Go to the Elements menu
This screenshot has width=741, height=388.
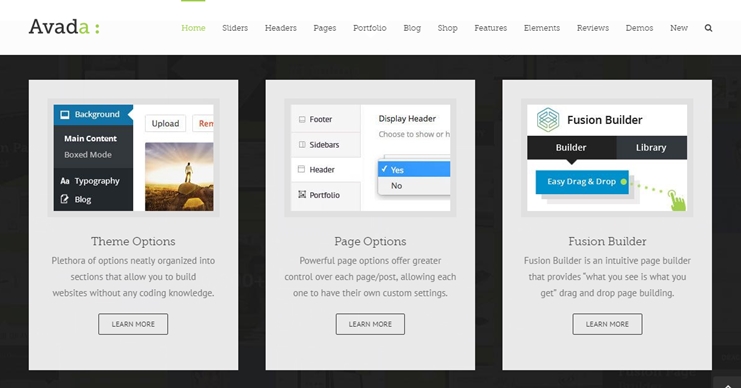point(542,28)
